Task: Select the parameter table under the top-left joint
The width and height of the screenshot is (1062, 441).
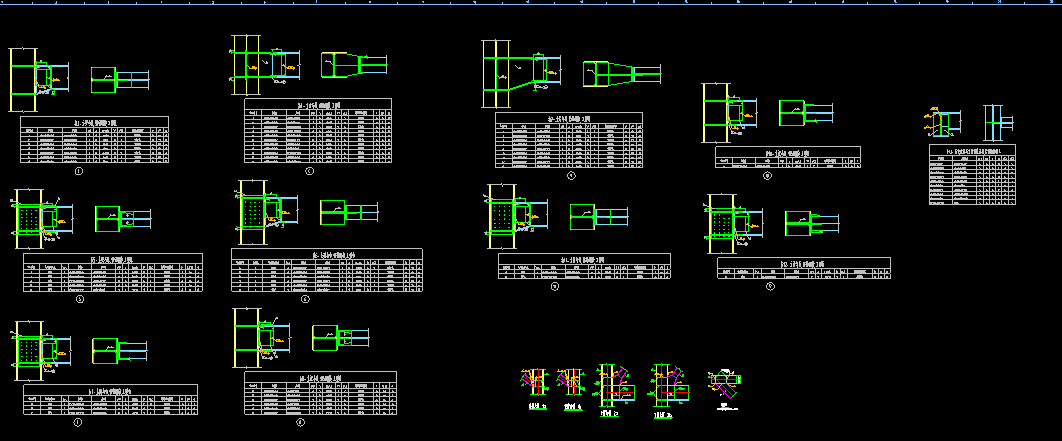Action: (x=94, y=141)
